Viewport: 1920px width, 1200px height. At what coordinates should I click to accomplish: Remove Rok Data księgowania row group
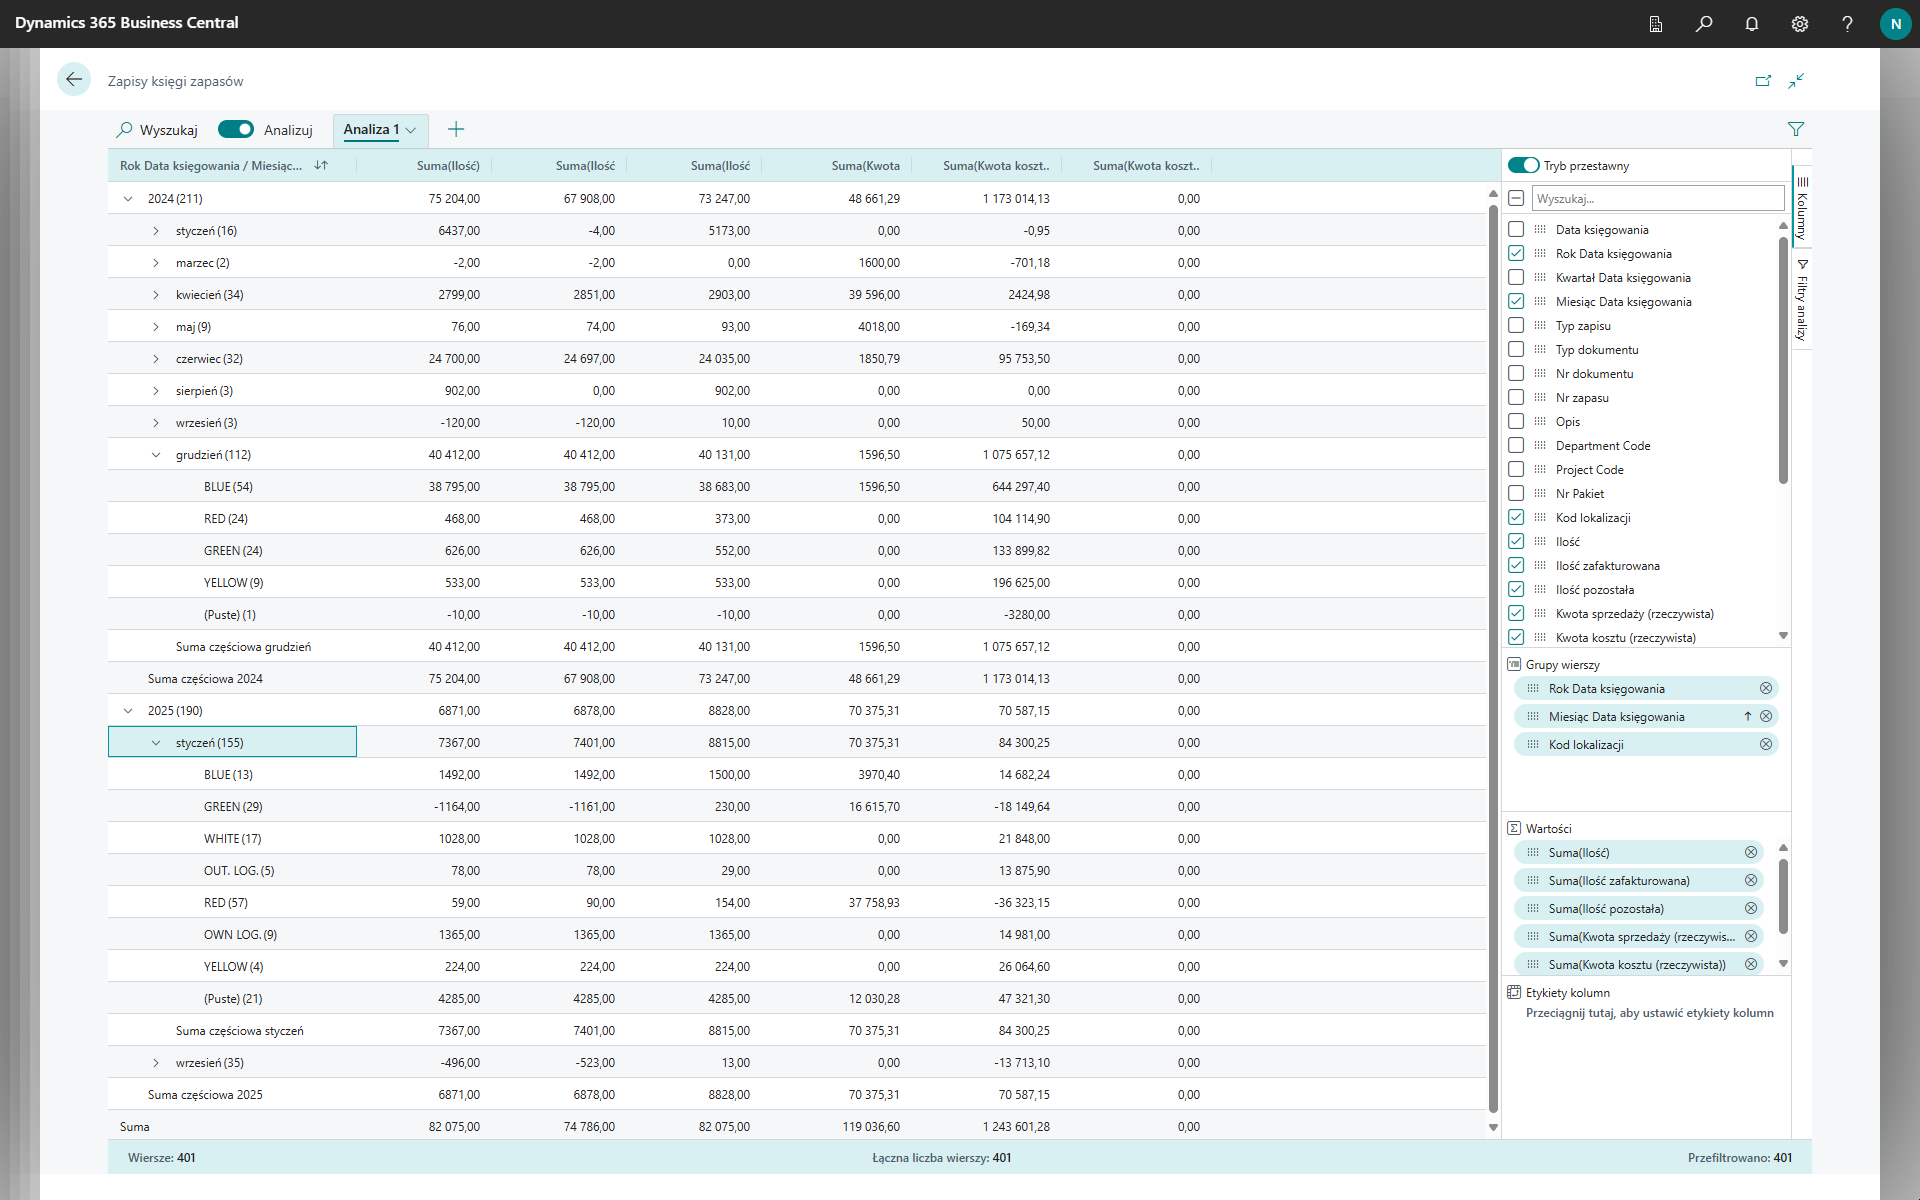pyautogui.click(x=1766, y=688)
